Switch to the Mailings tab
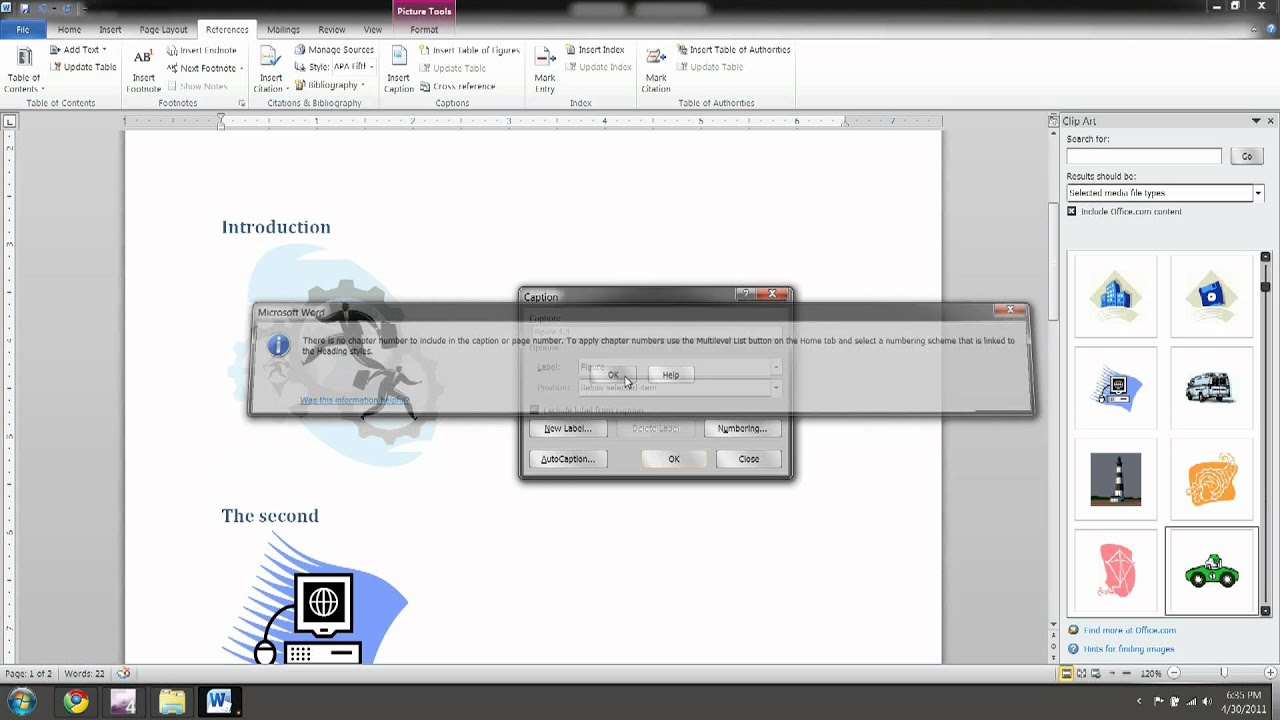This screenshot has width=1280, height=720. click(x=283, y=30)
